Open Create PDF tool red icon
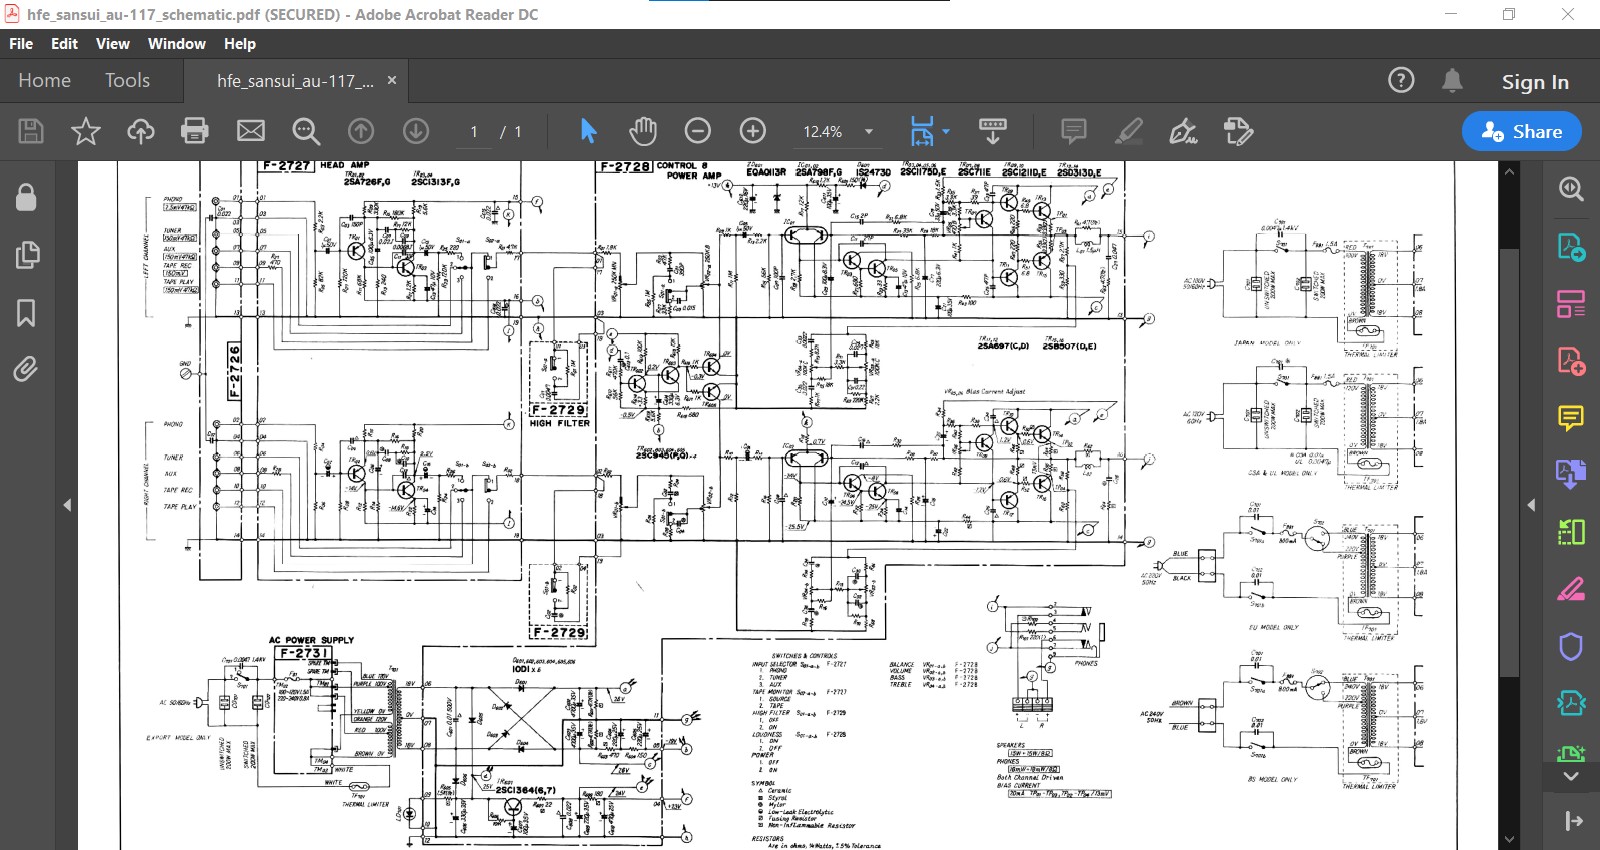1600x850 pixels. [1571, 361]
